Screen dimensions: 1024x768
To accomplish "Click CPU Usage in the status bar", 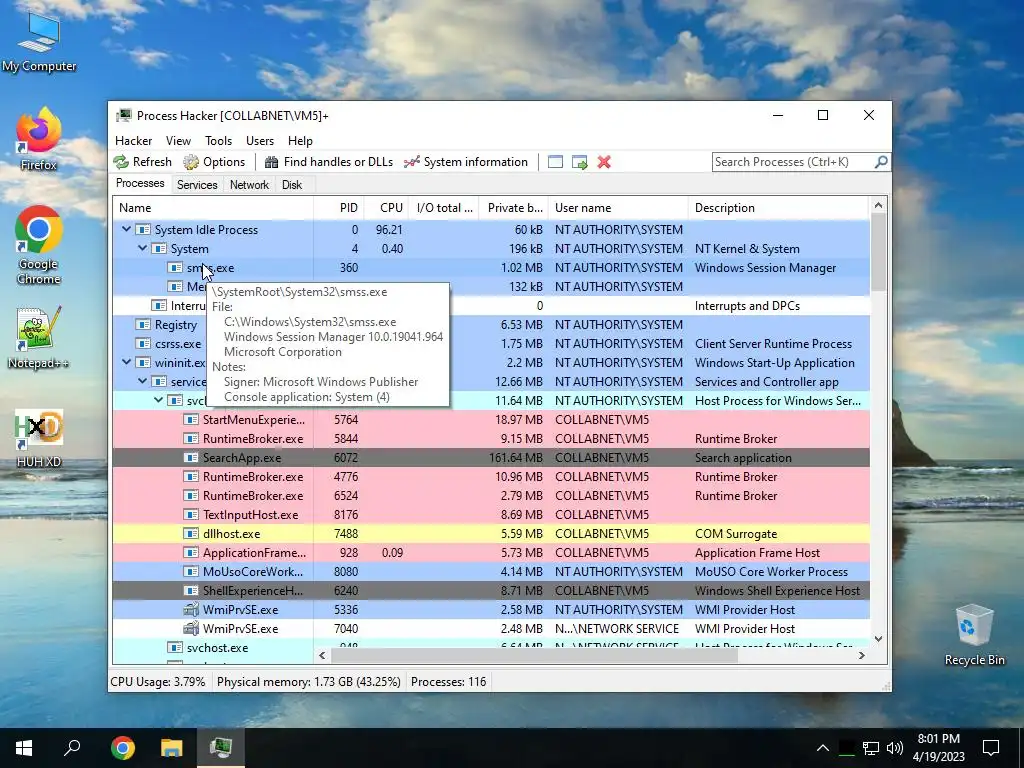I will pos(158,682).
